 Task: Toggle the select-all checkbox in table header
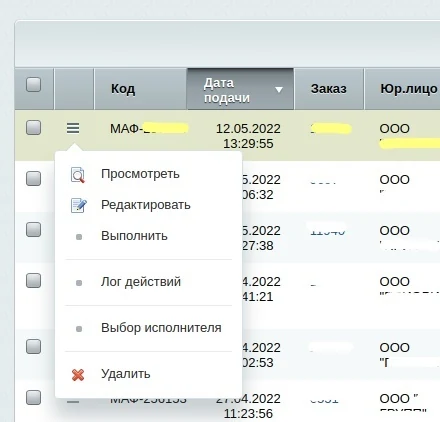pos(34,85)
